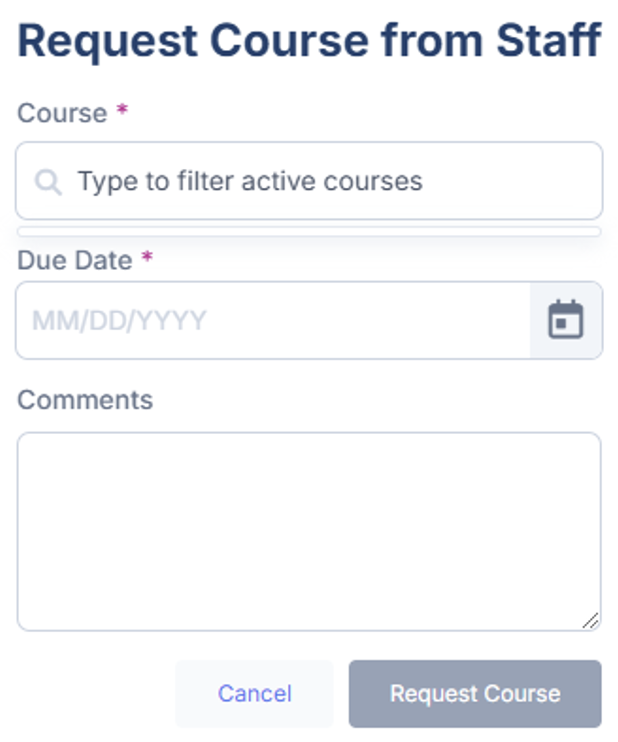The image size is (618, 742).
Task: Click the magnifier search icon in Course field
Action: click(47, 182)
